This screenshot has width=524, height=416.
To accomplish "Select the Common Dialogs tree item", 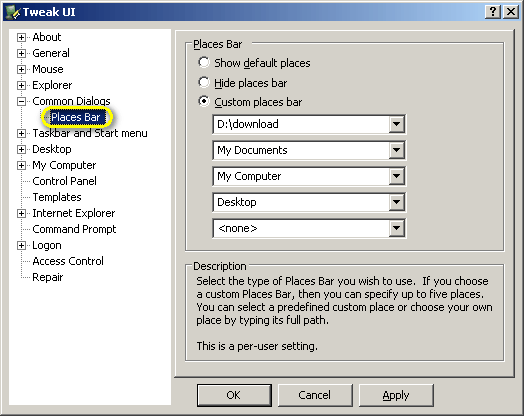I will [x=71, y=101].
